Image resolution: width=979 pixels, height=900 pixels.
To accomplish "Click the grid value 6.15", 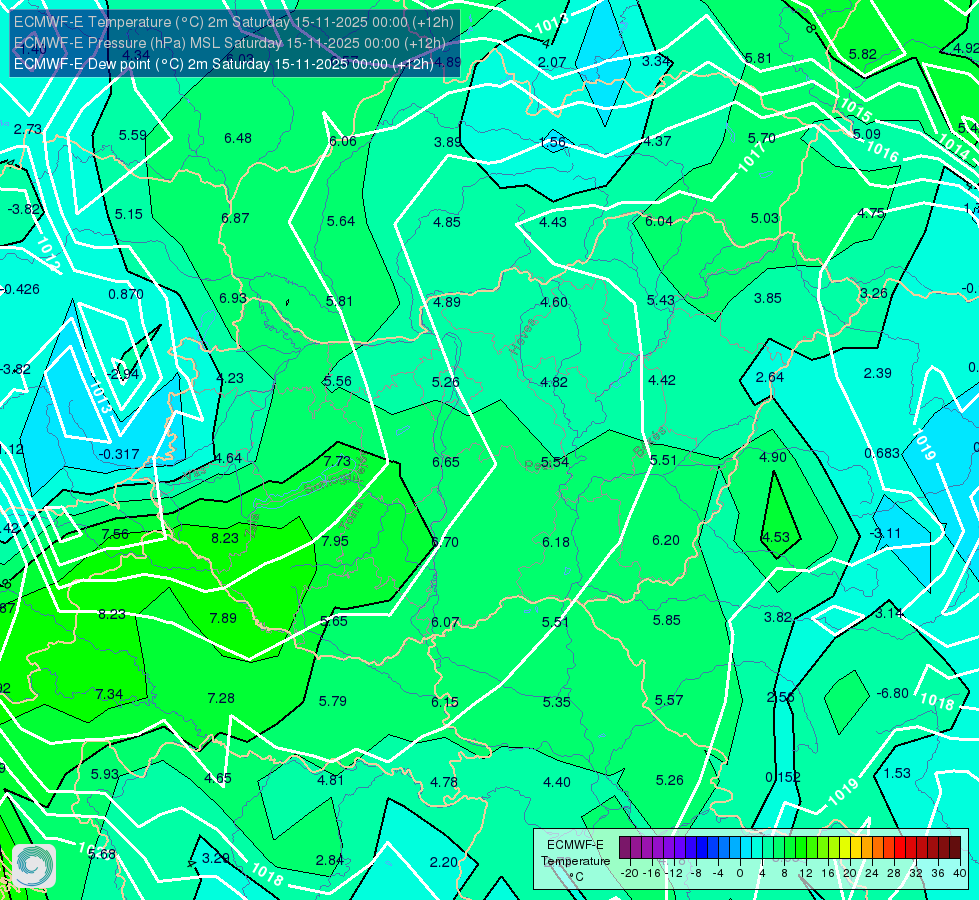I will coord(445,702).
